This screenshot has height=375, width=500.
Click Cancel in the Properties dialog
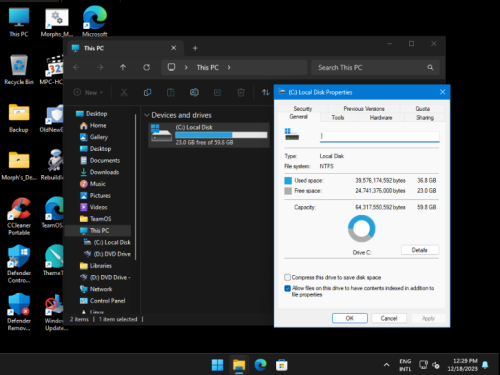coord(389,318)
